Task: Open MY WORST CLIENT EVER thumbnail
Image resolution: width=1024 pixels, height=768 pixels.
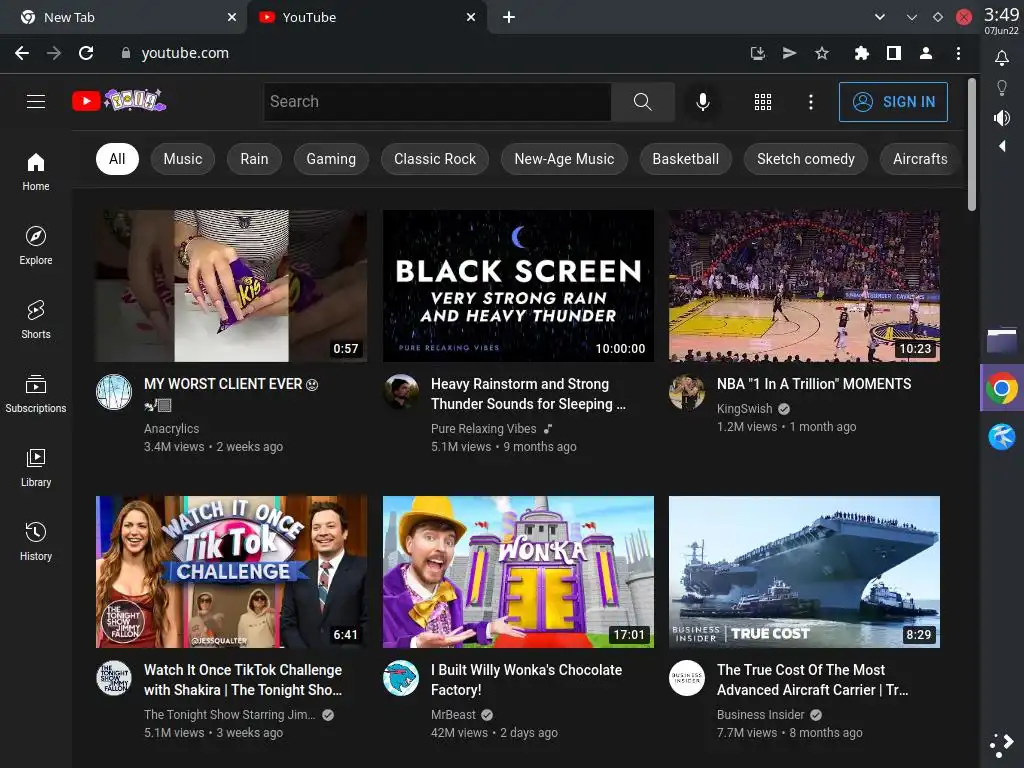Action: pos(231,285)
